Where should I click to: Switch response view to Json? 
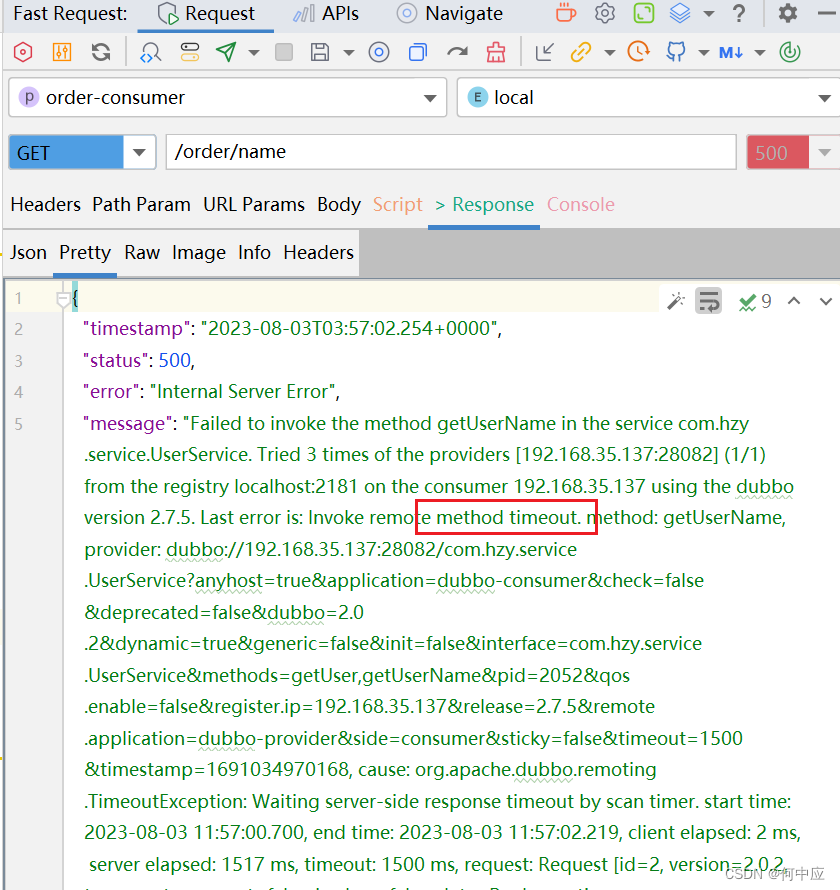28,252
